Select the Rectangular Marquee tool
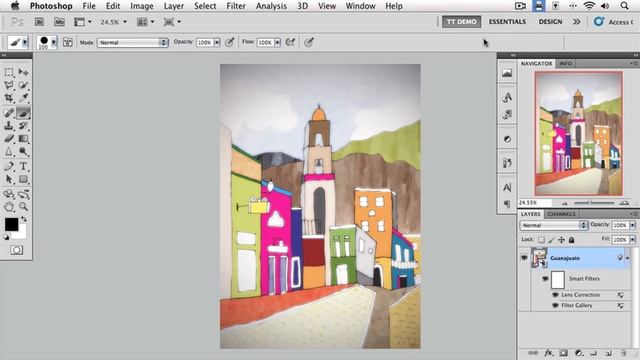Screen dimensions: 640x360 9,72
